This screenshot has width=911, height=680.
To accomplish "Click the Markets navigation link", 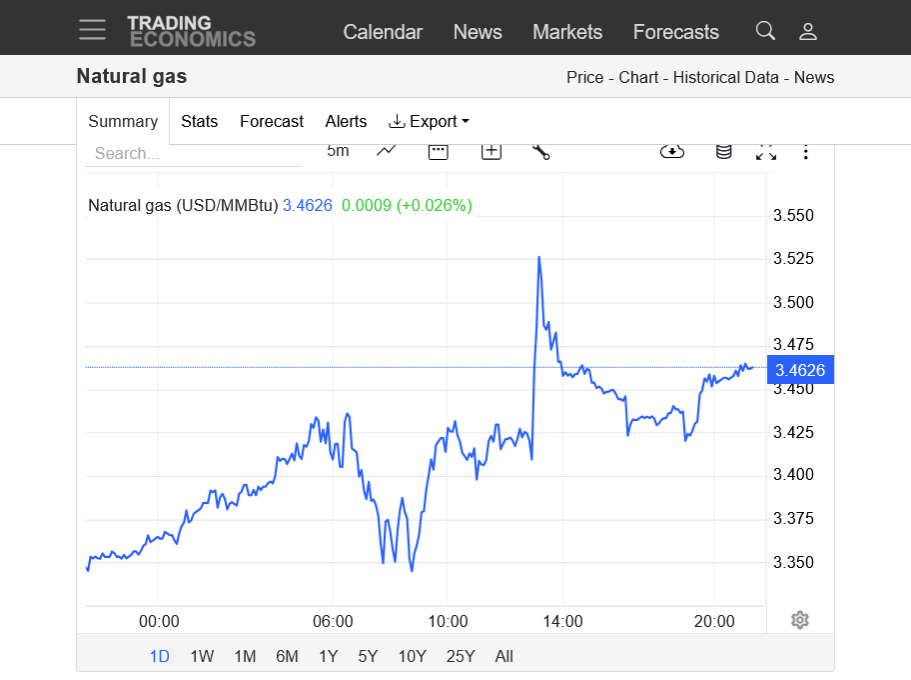I will (567, 32).
